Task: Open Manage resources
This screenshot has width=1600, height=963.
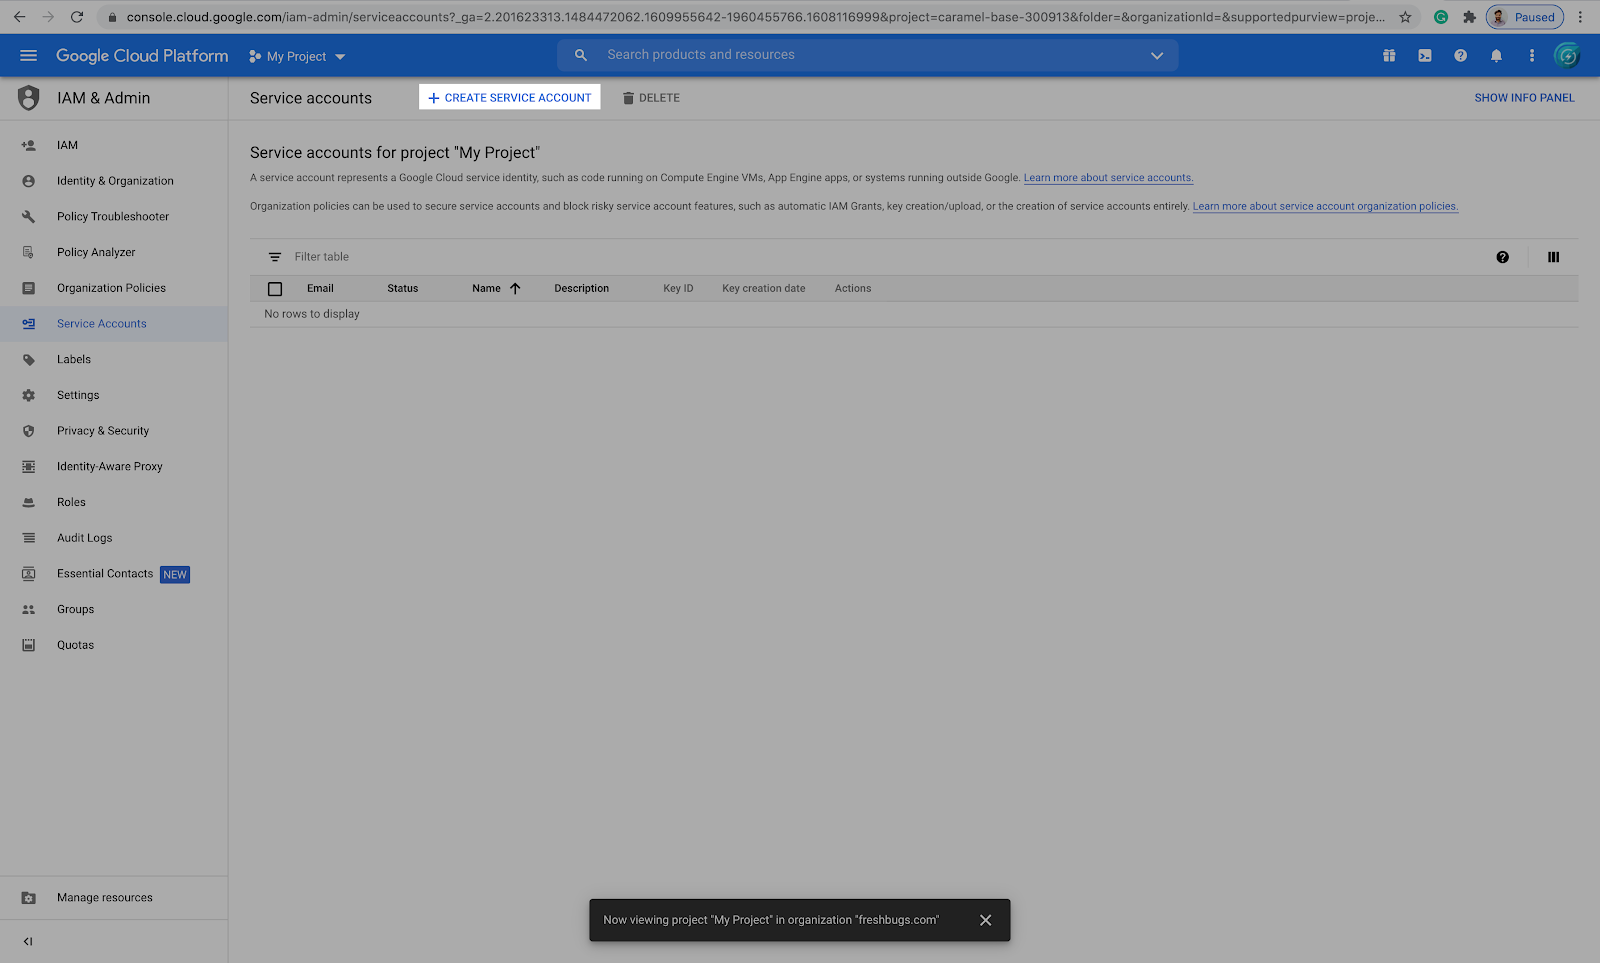Action: tap(105, 898)
